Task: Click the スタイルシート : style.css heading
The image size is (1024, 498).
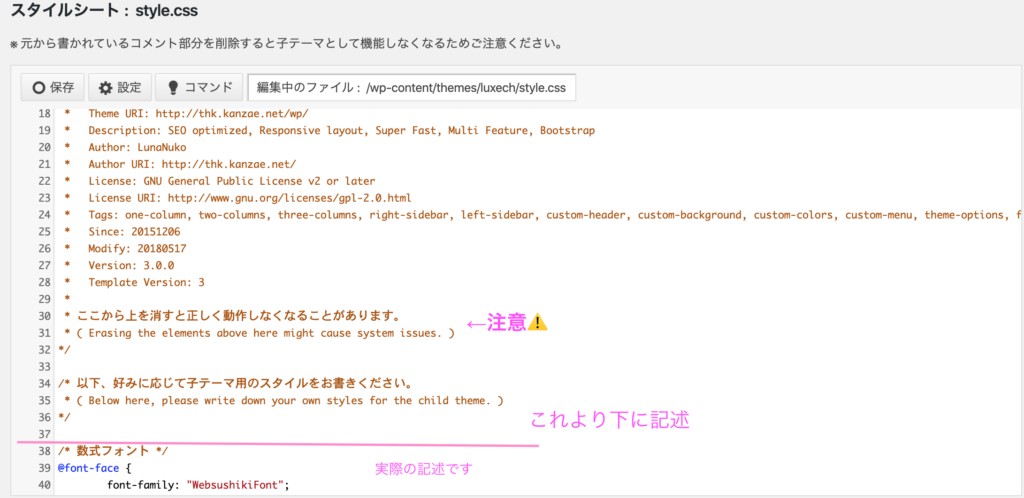Action: tap(104, 11)
